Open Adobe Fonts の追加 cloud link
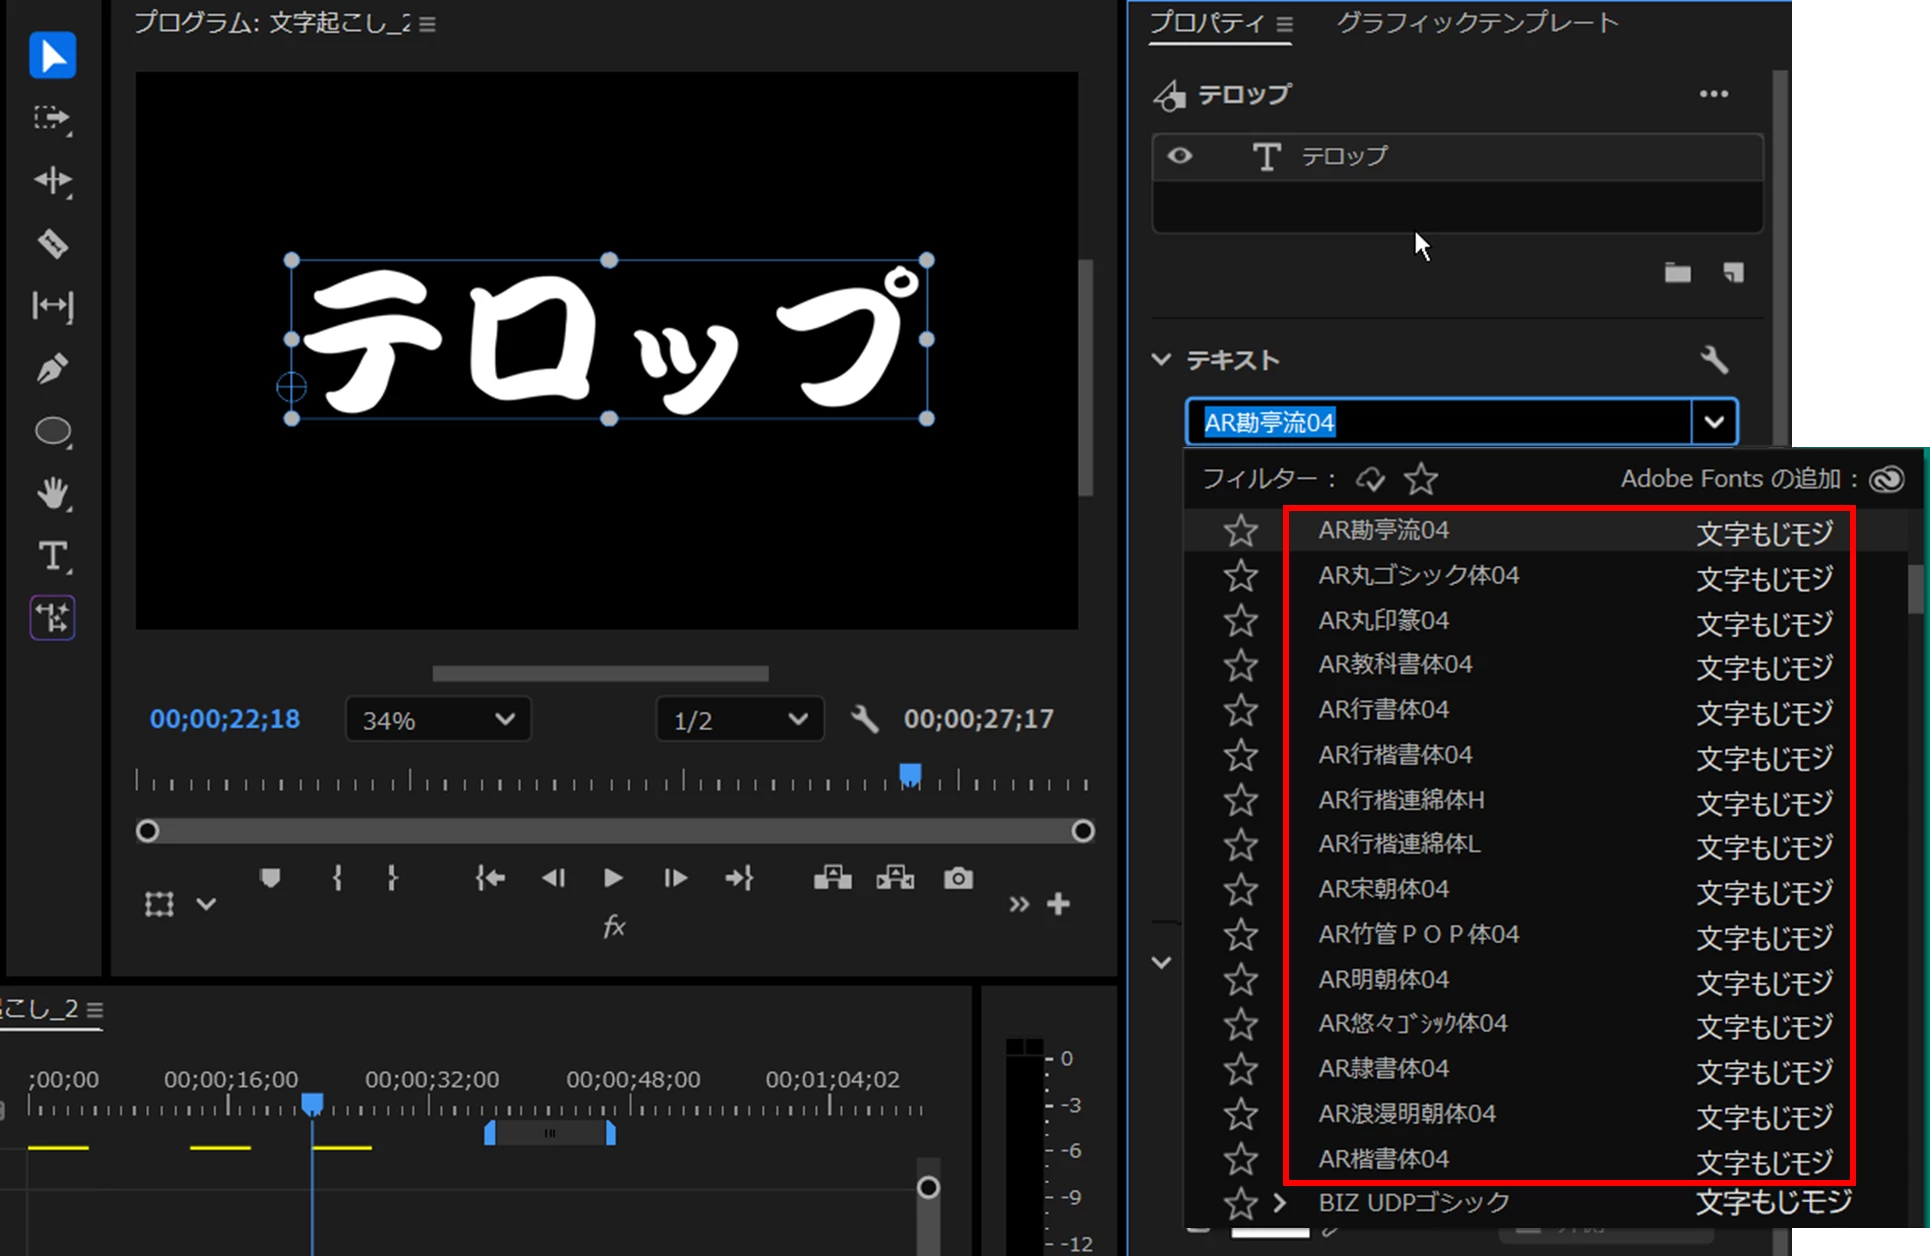The width and height of the screenshot is (1930, 1256). pyautogui.click(x=1886, y=479)
